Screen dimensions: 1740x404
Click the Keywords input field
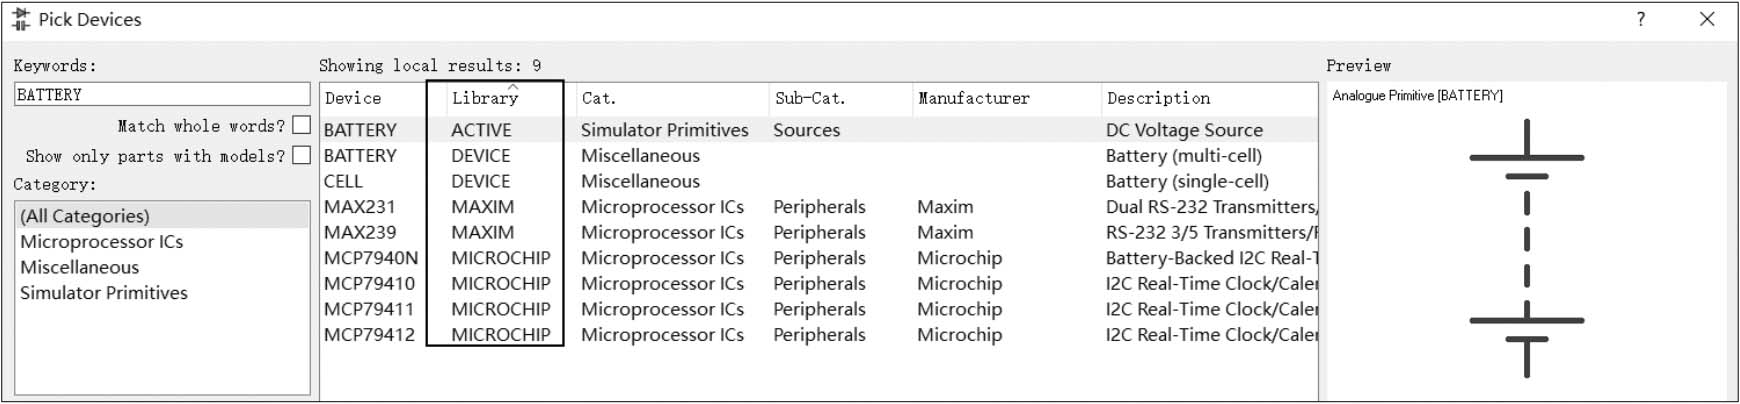(162, 94)
